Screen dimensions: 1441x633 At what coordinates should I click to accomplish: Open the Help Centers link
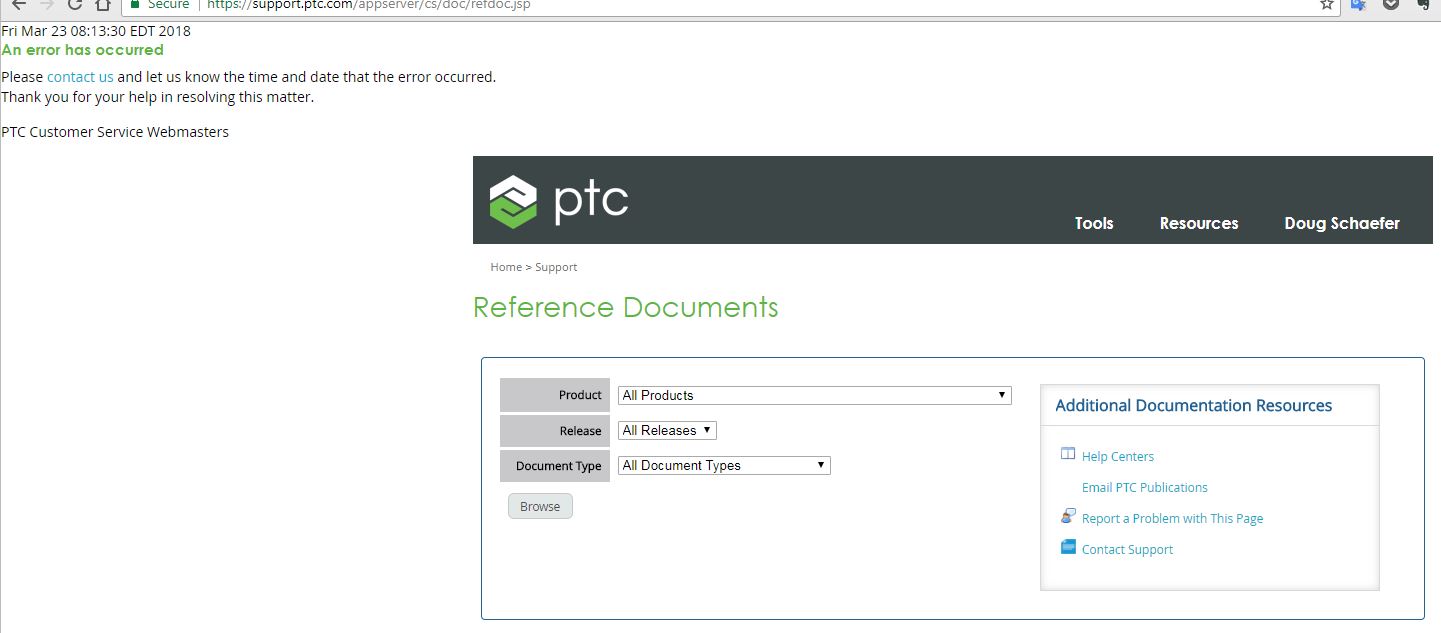(x=1118, y=456)
